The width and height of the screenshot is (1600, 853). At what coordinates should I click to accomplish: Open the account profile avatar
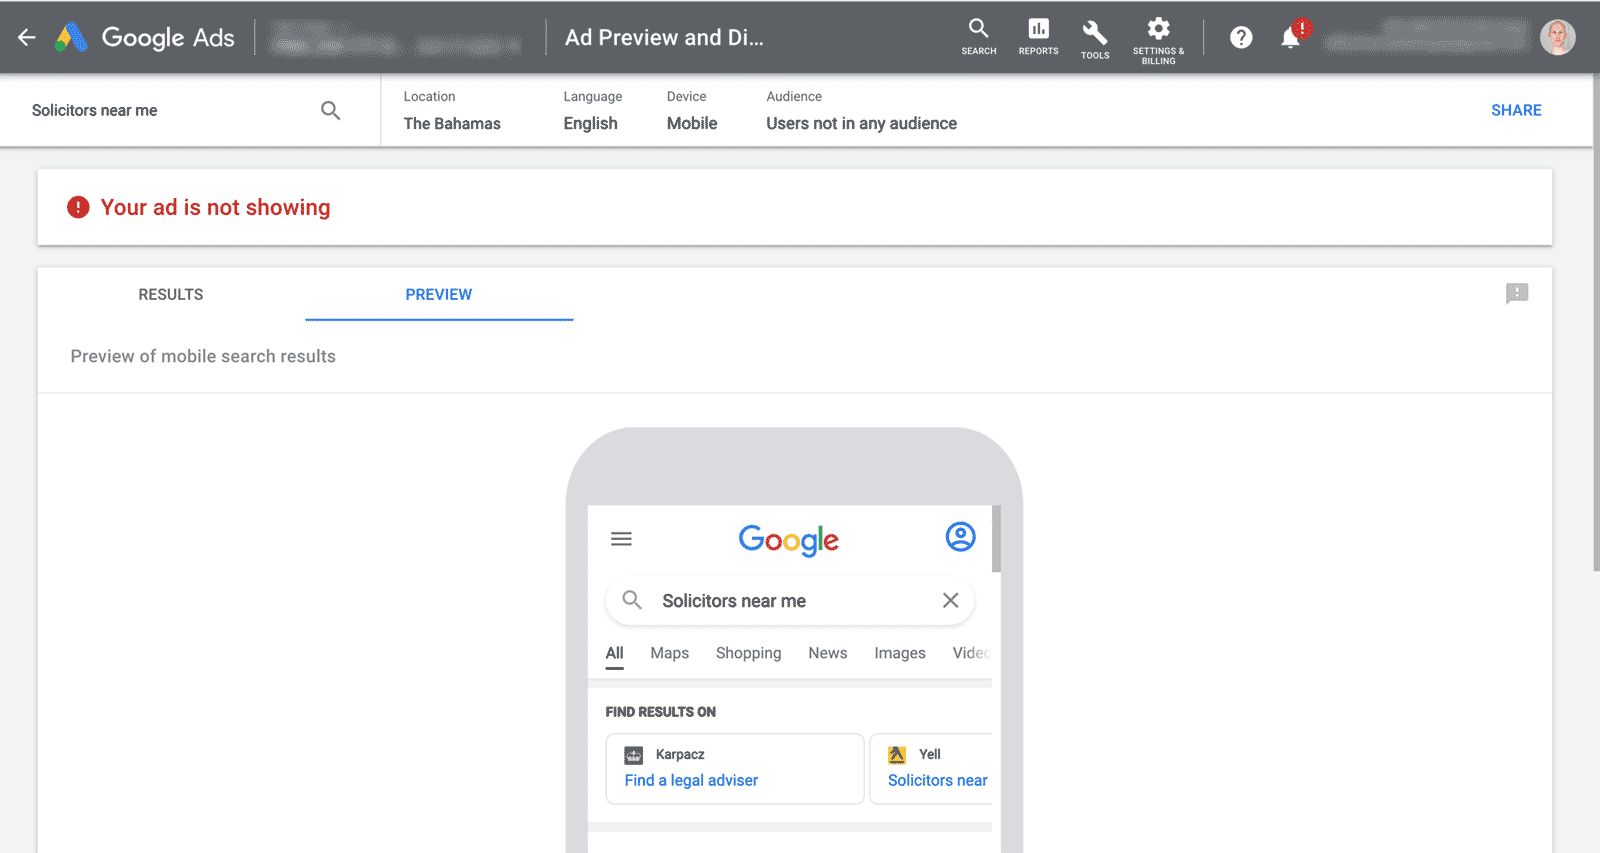click(x=1557, y=37)
